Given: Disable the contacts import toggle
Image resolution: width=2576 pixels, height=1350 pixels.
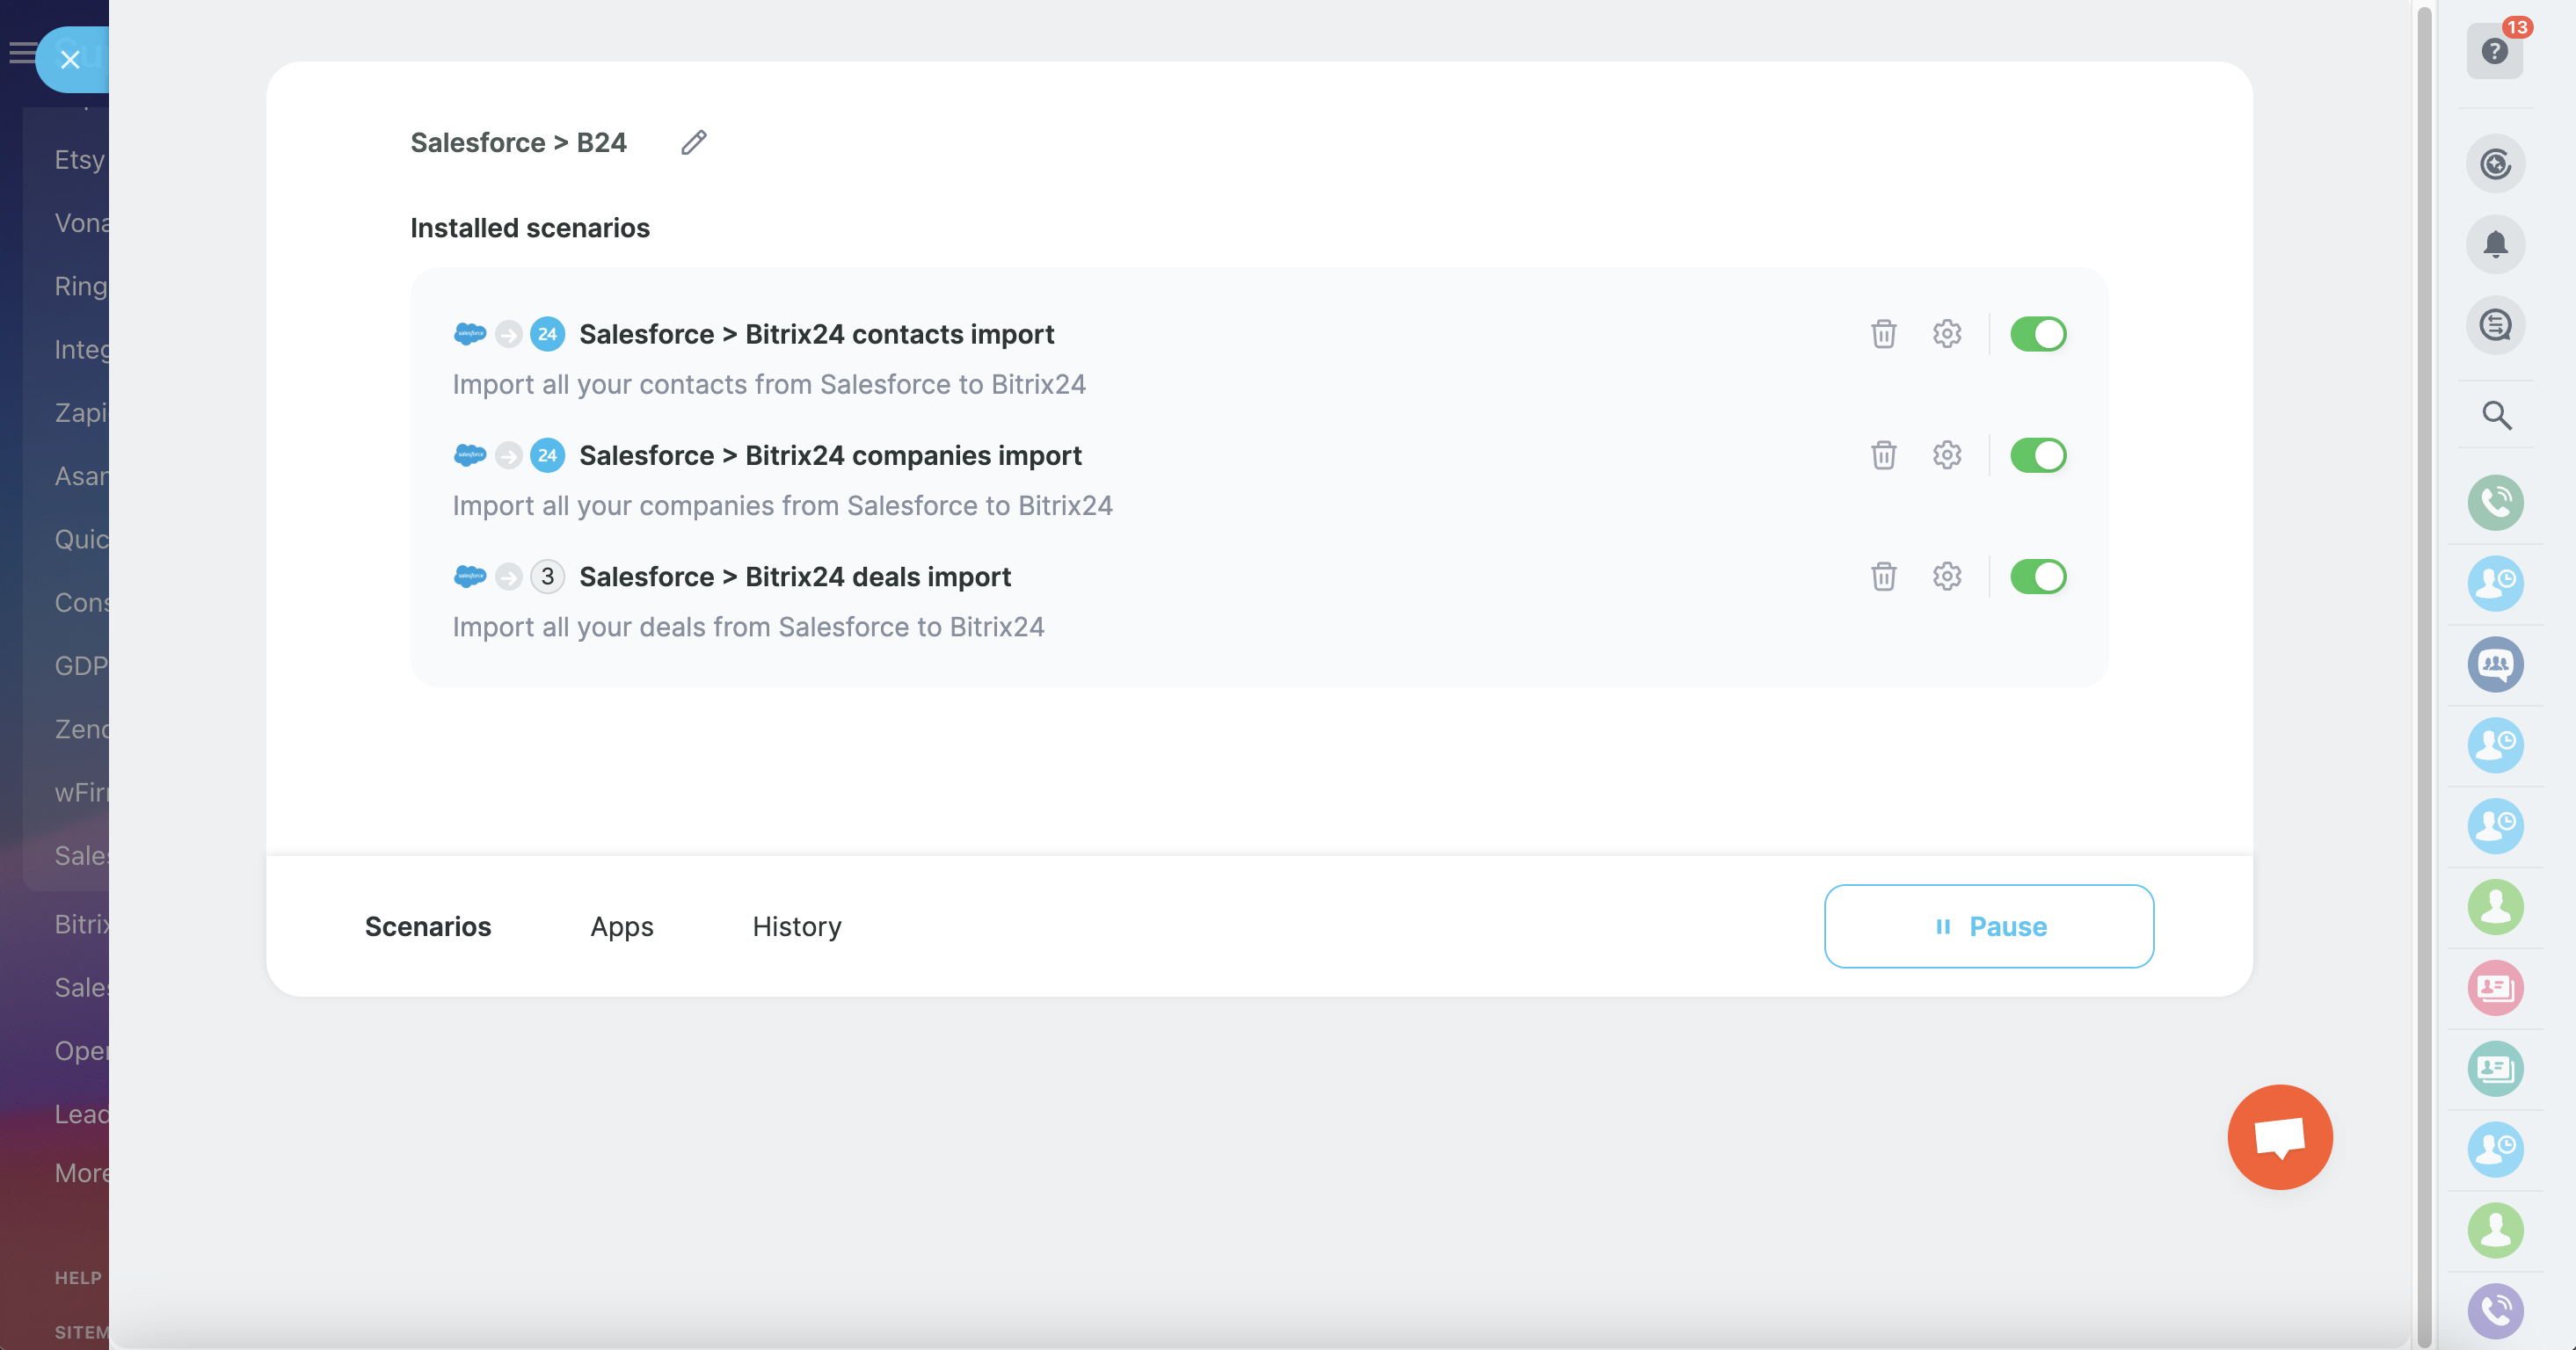Looking at the screenshot, I should click(x=2037, y=334).
